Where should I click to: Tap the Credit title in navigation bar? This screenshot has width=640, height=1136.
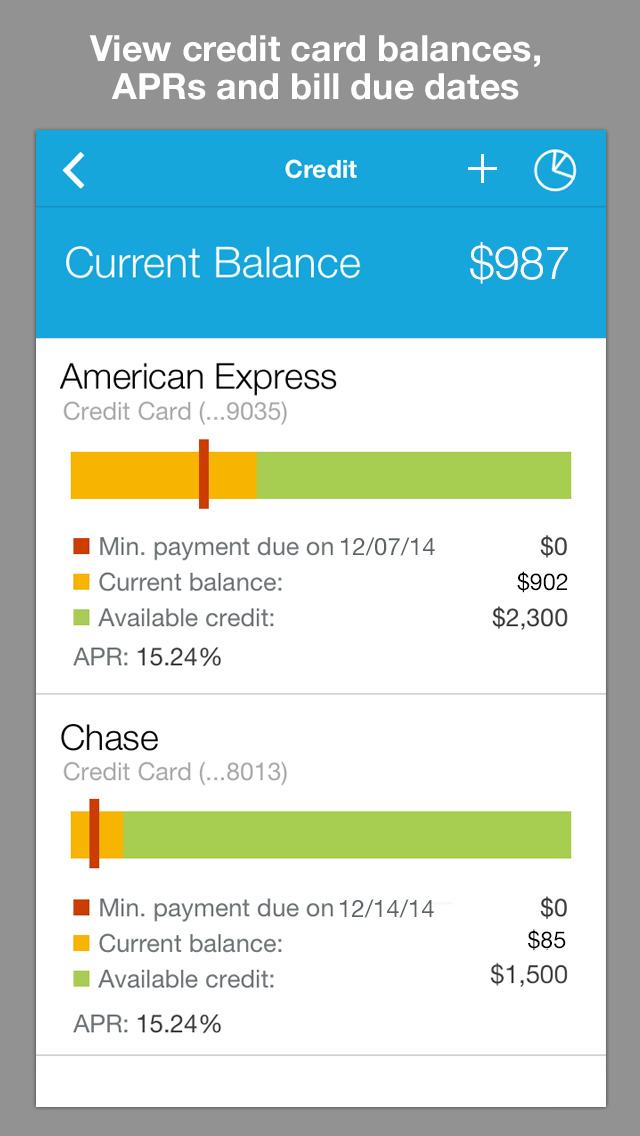pos(320,170)
